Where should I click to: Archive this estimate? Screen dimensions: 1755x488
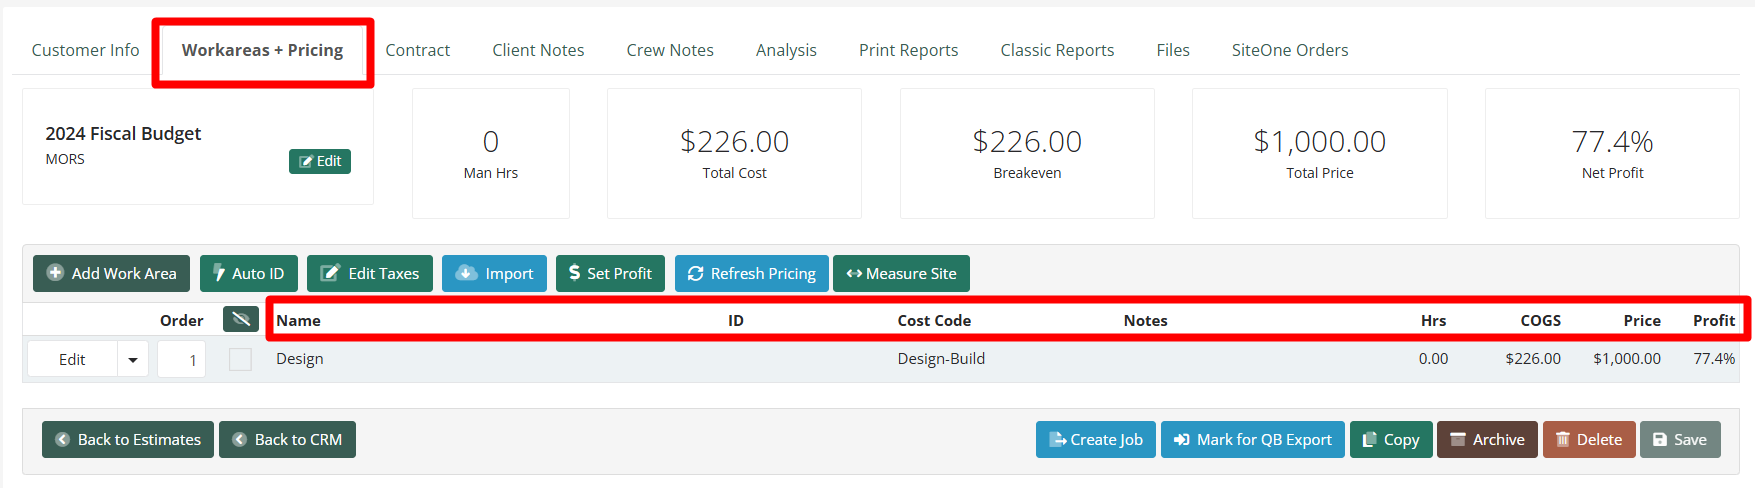coord(1487,439)
